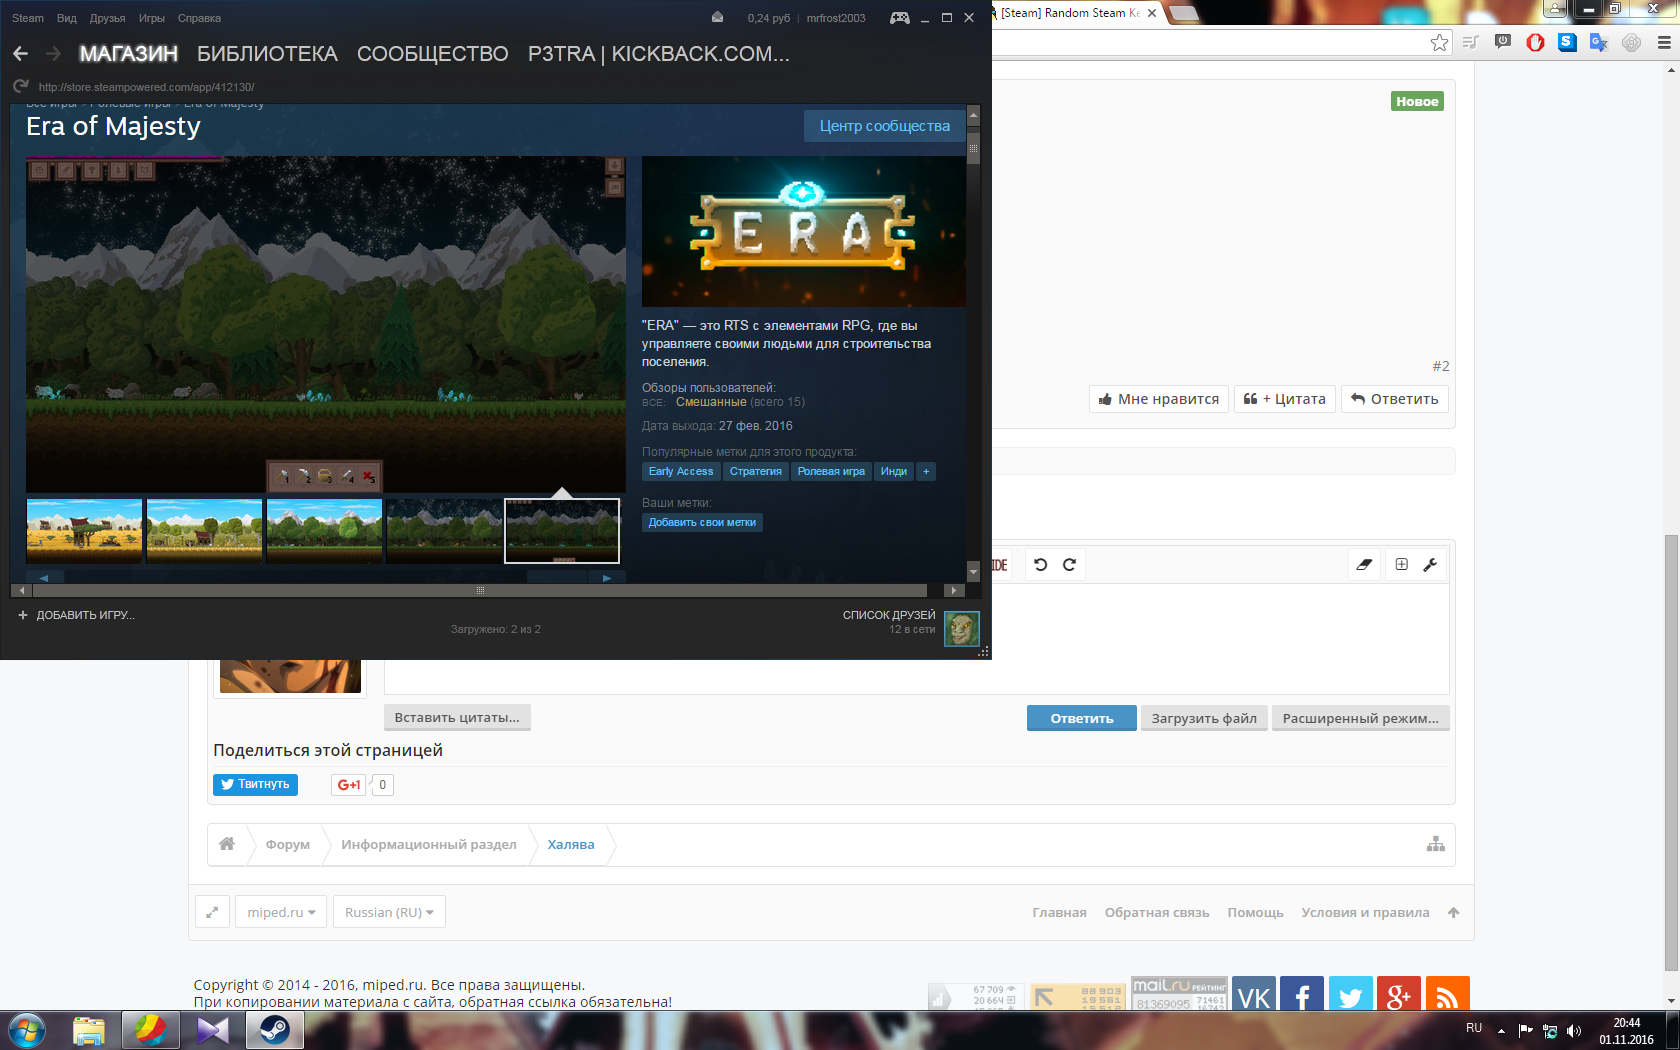Open the Вид menu
Screen dimensions: 1680x1050
click(67, 18)
